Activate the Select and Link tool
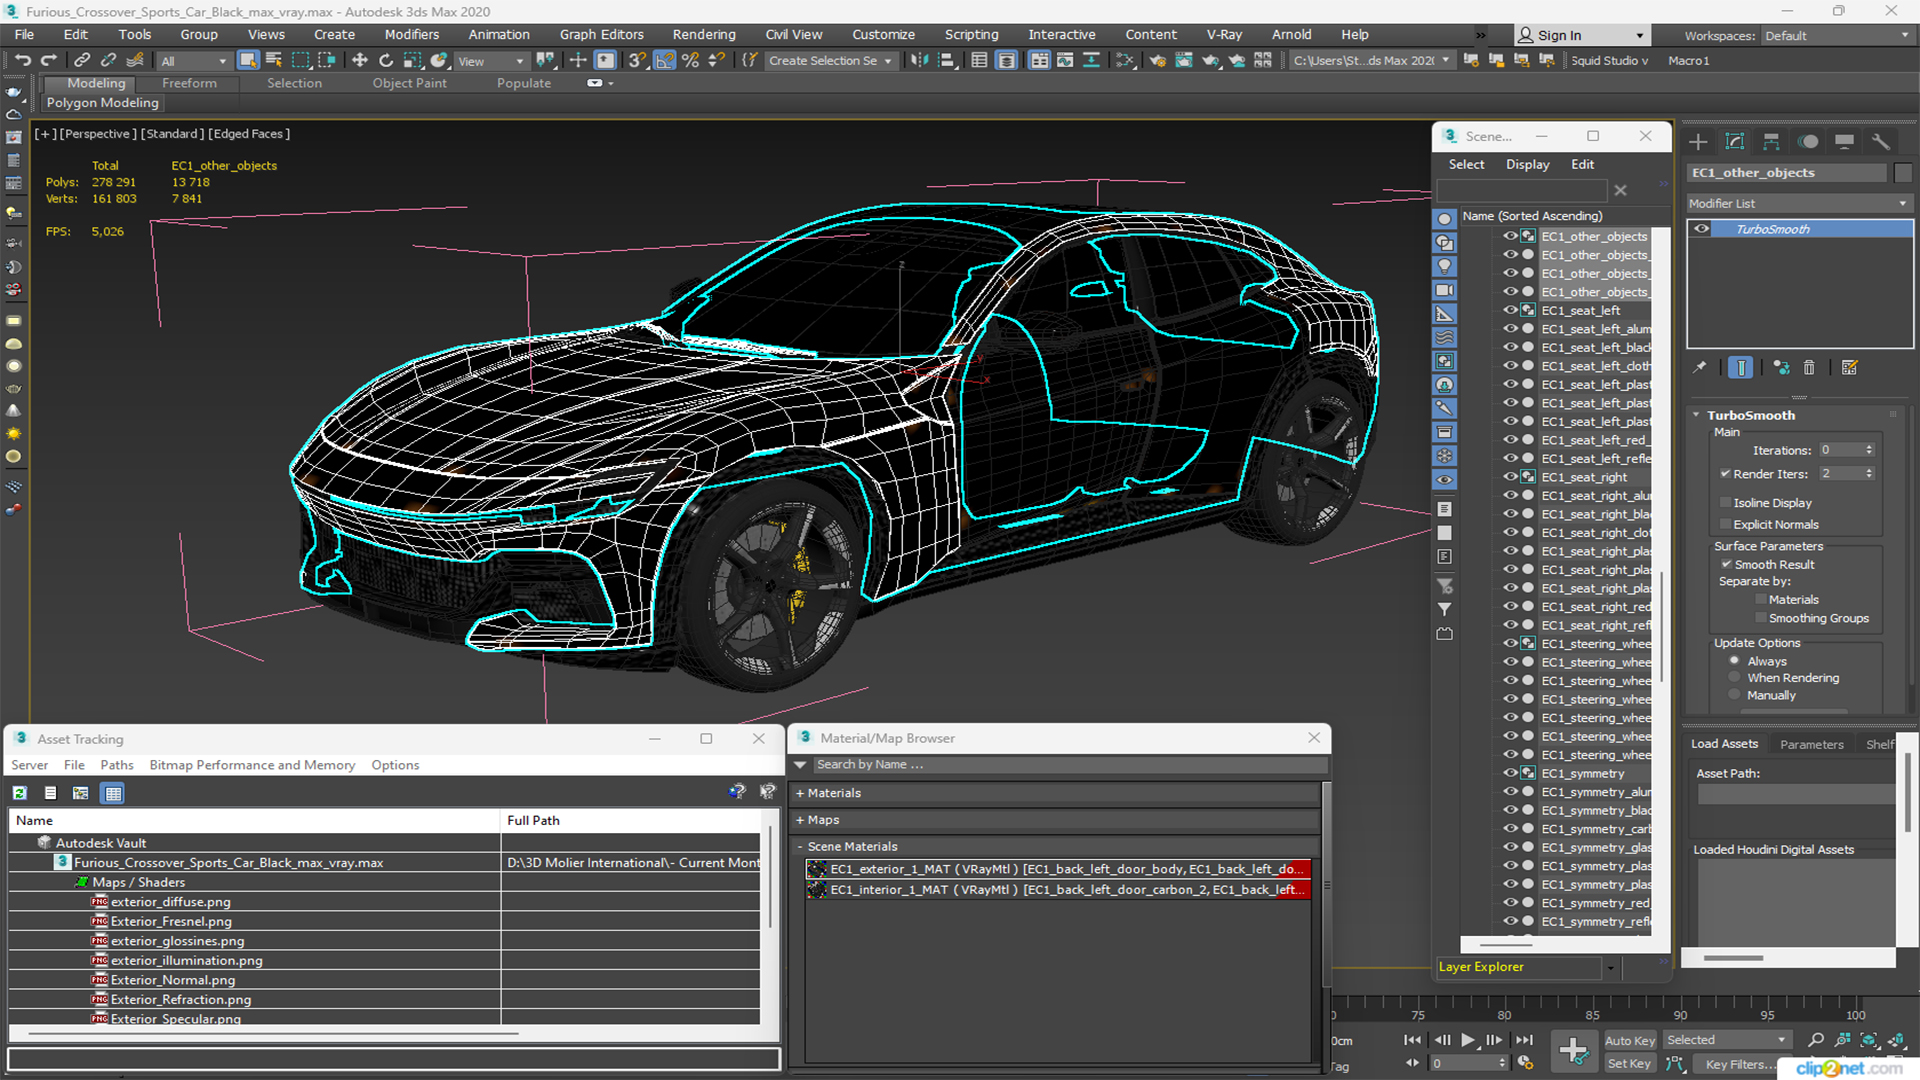 (82, 61)
